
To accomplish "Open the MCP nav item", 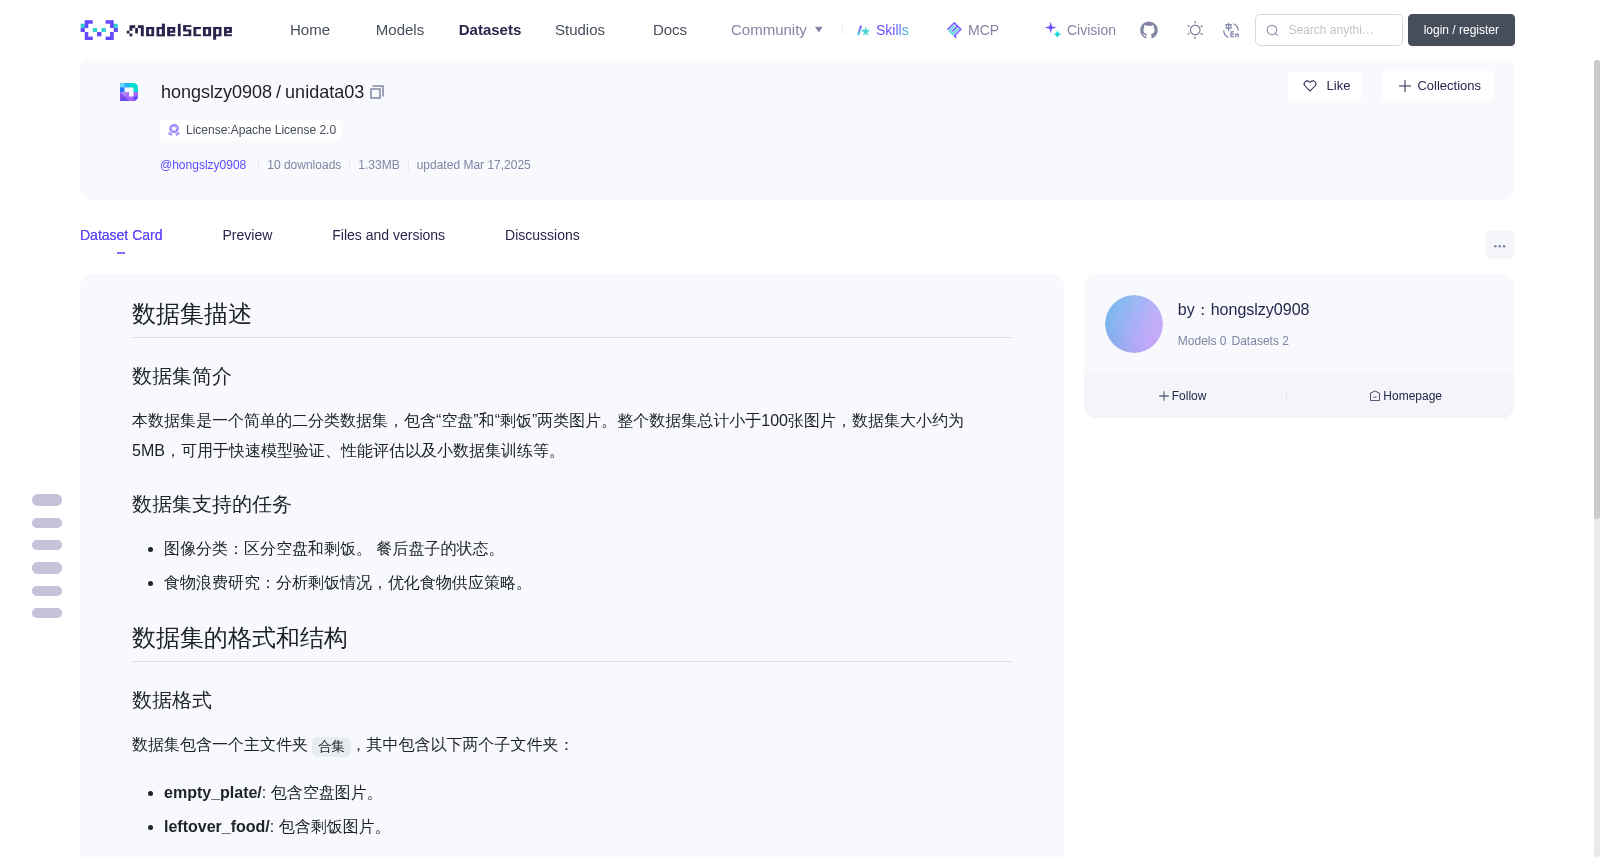I will click(973, 30).
